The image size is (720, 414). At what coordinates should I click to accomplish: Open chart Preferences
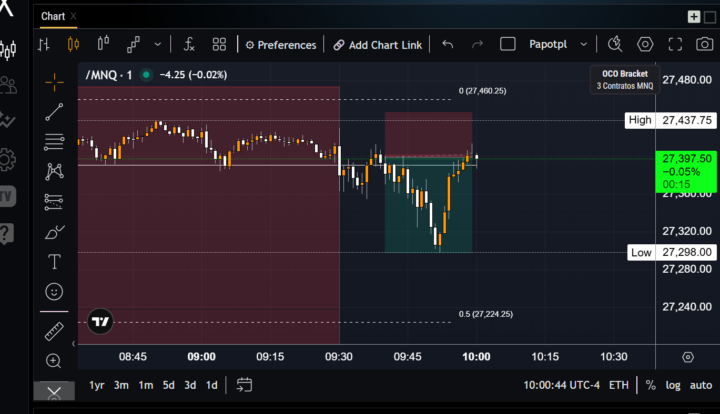[x=281, y=45]
